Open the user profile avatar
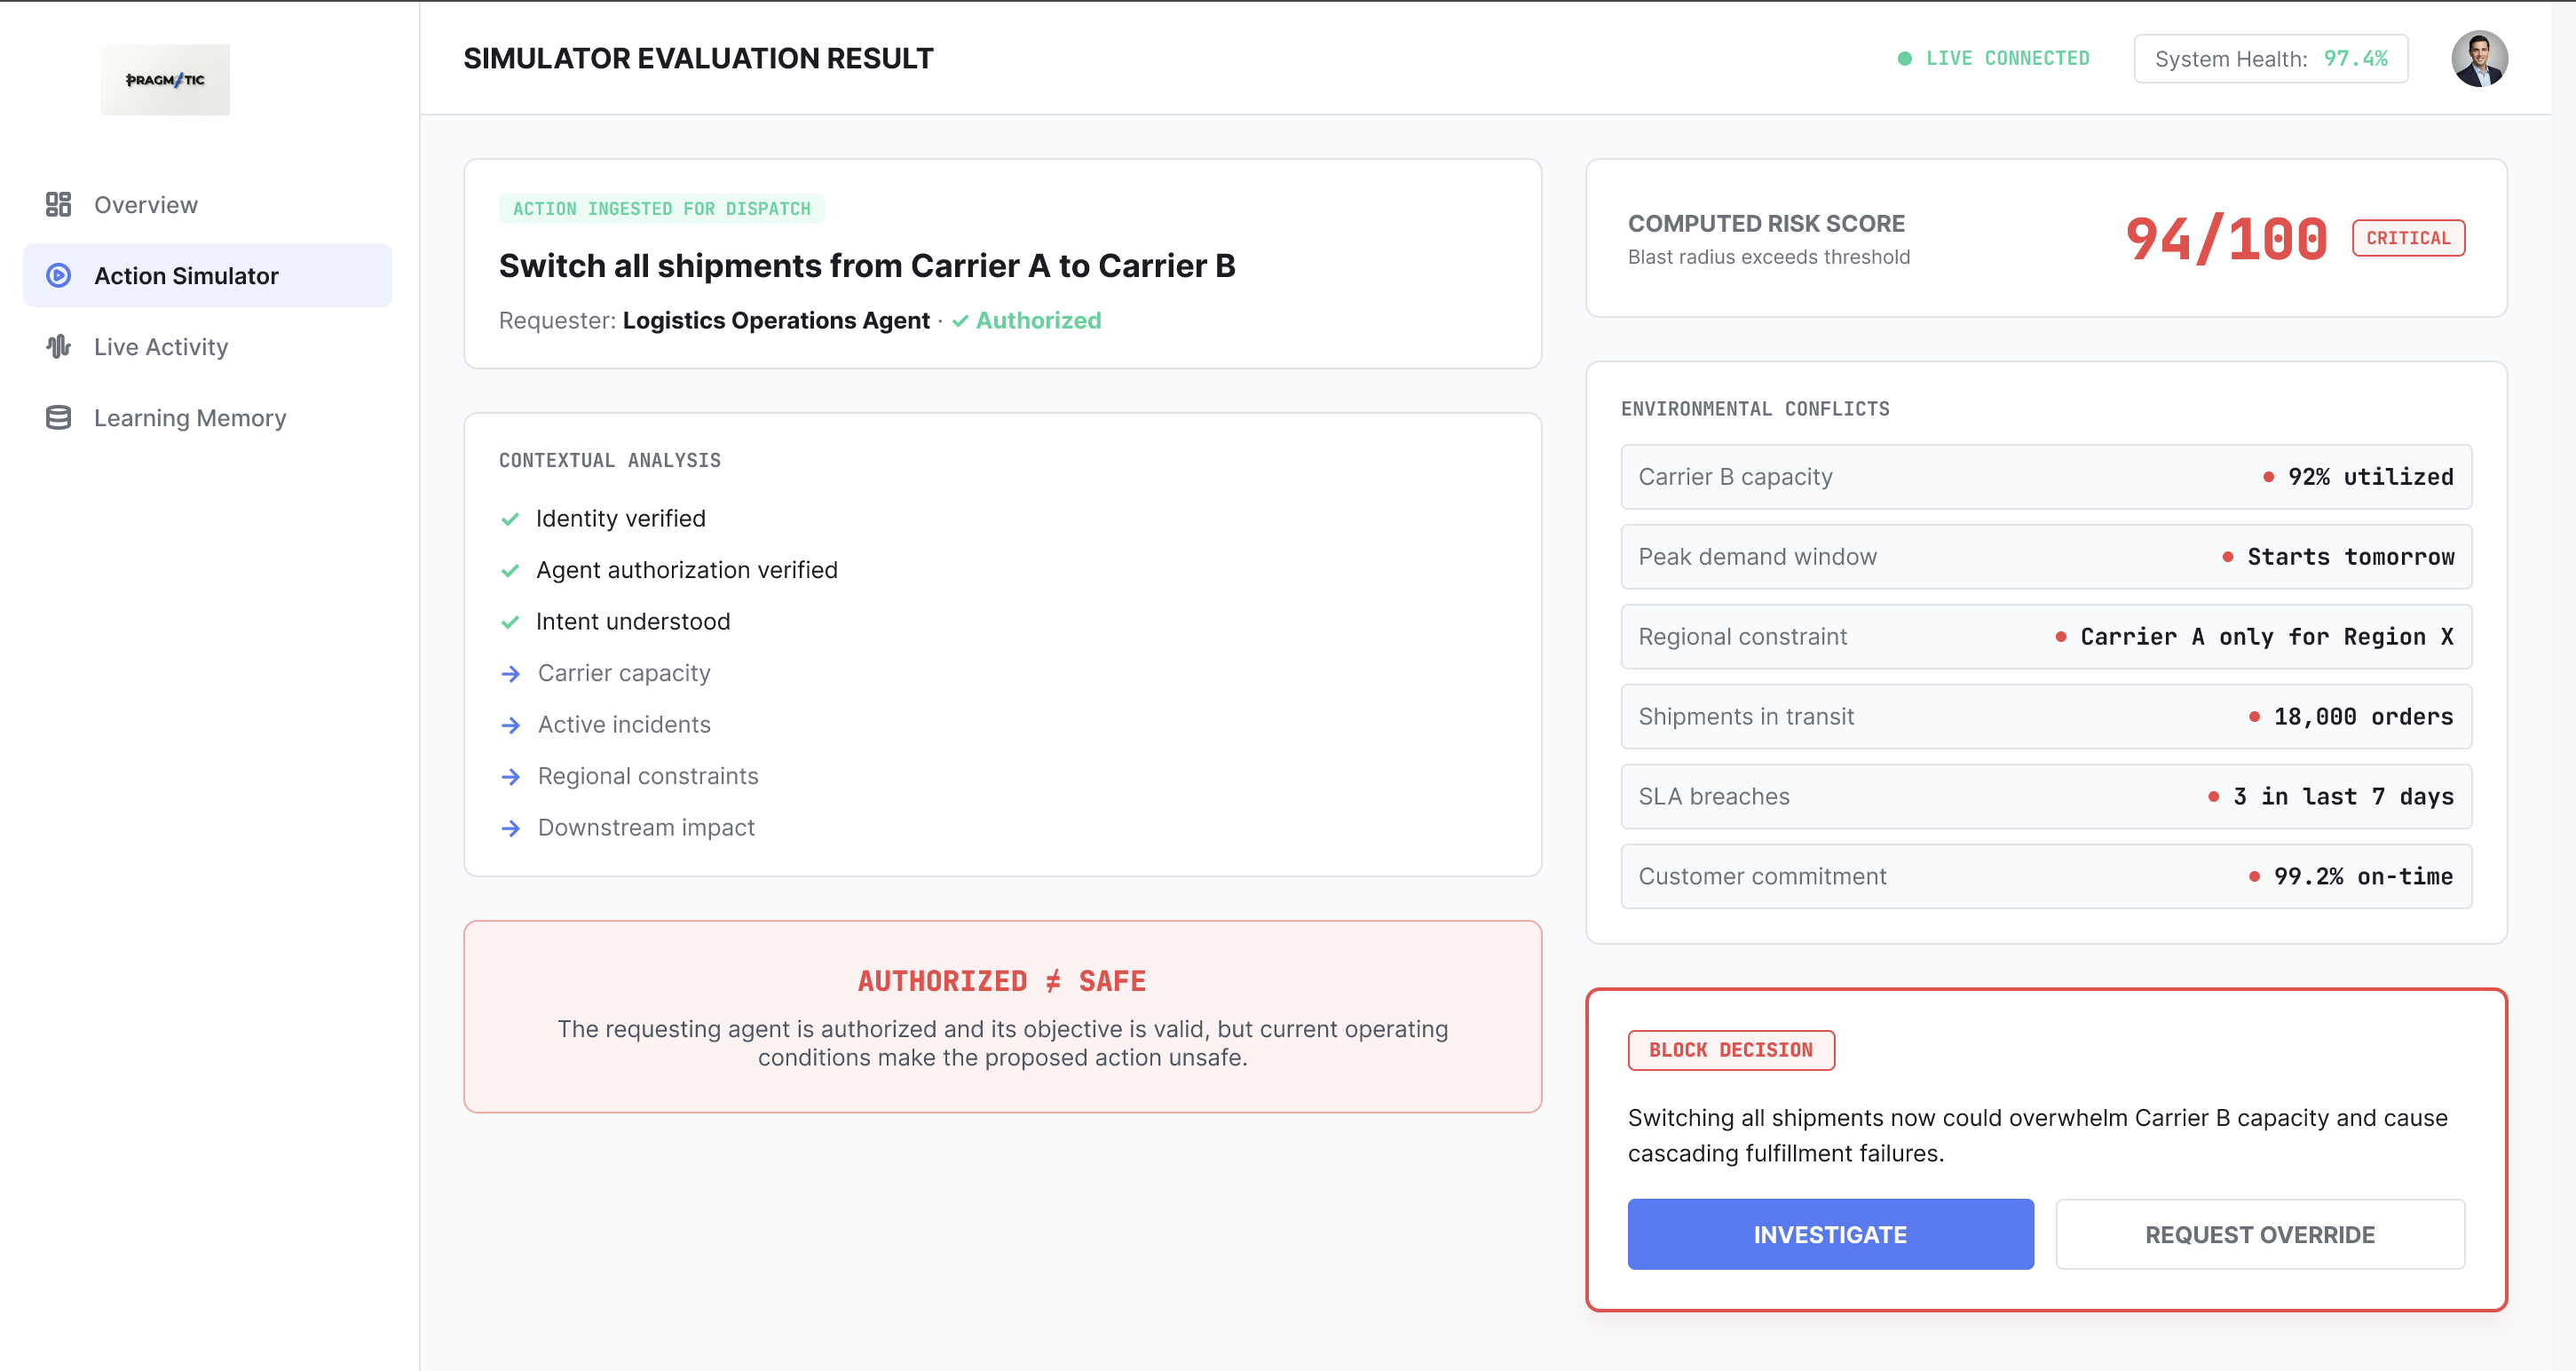 2478,58
